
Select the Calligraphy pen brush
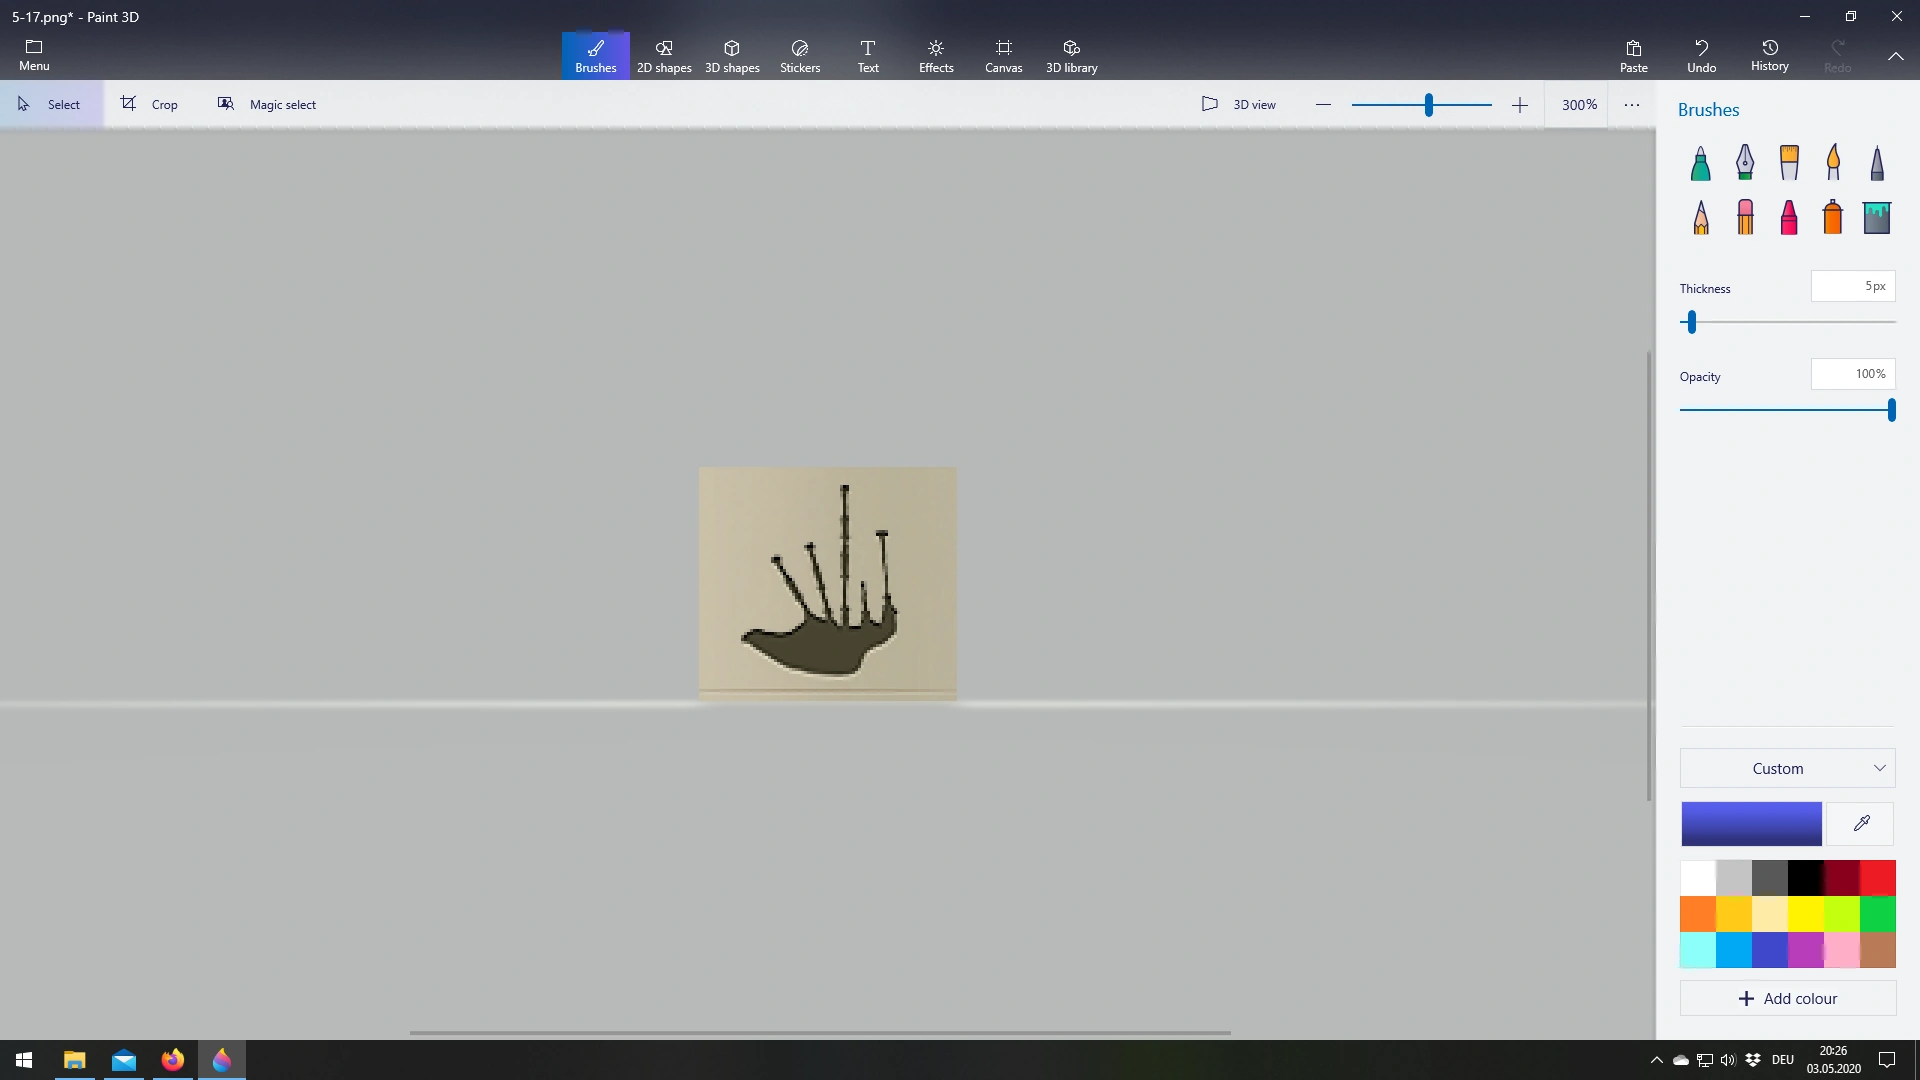click(1744, 163)
